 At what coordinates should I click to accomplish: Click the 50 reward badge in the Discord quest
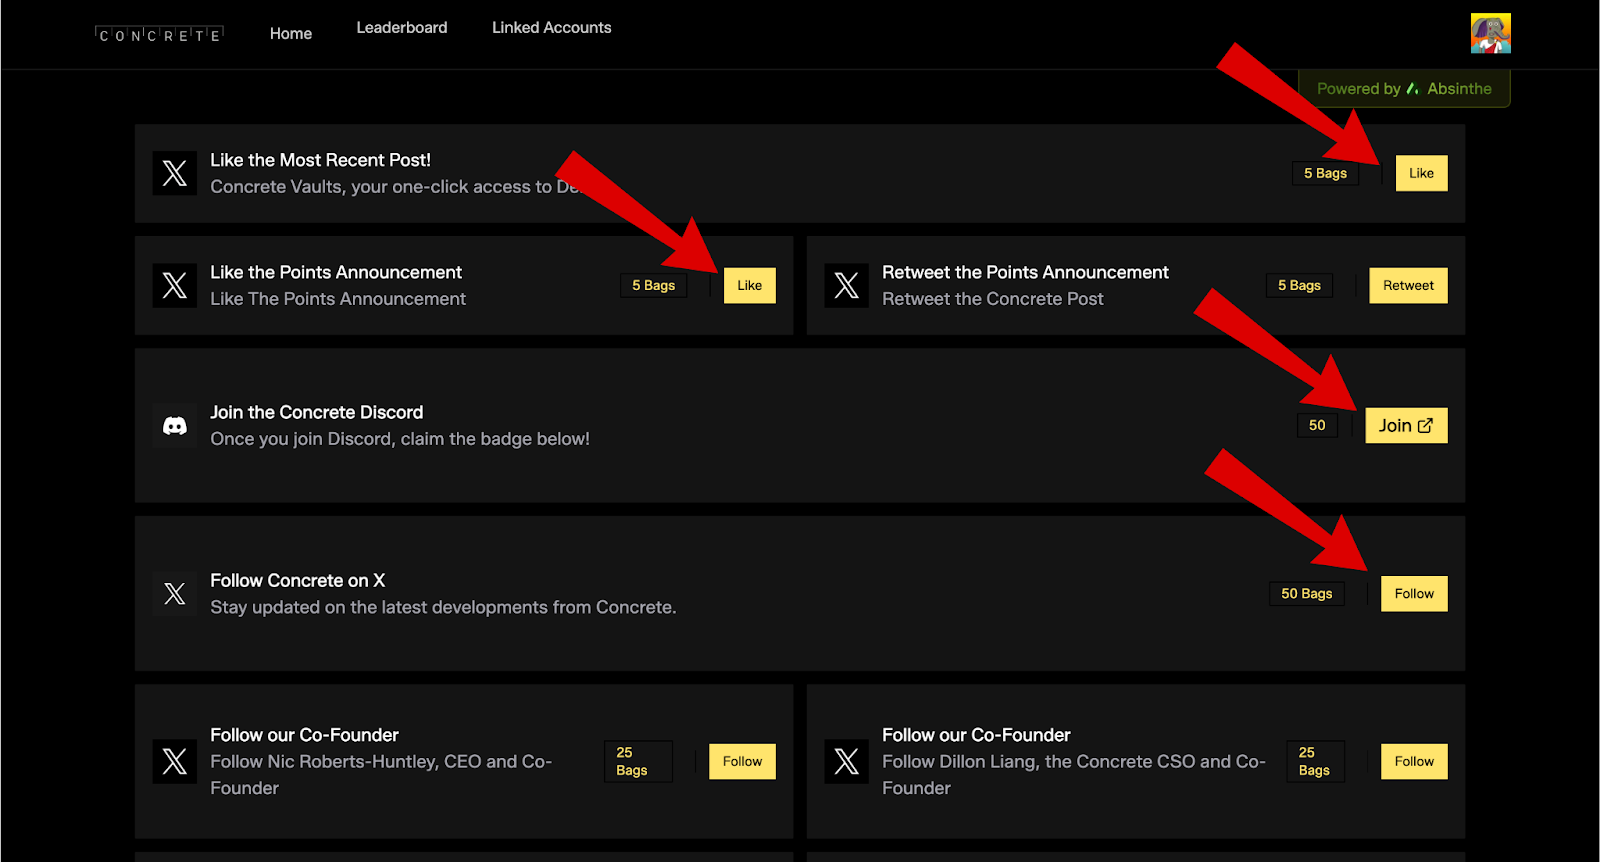(x=1317, y=425)
